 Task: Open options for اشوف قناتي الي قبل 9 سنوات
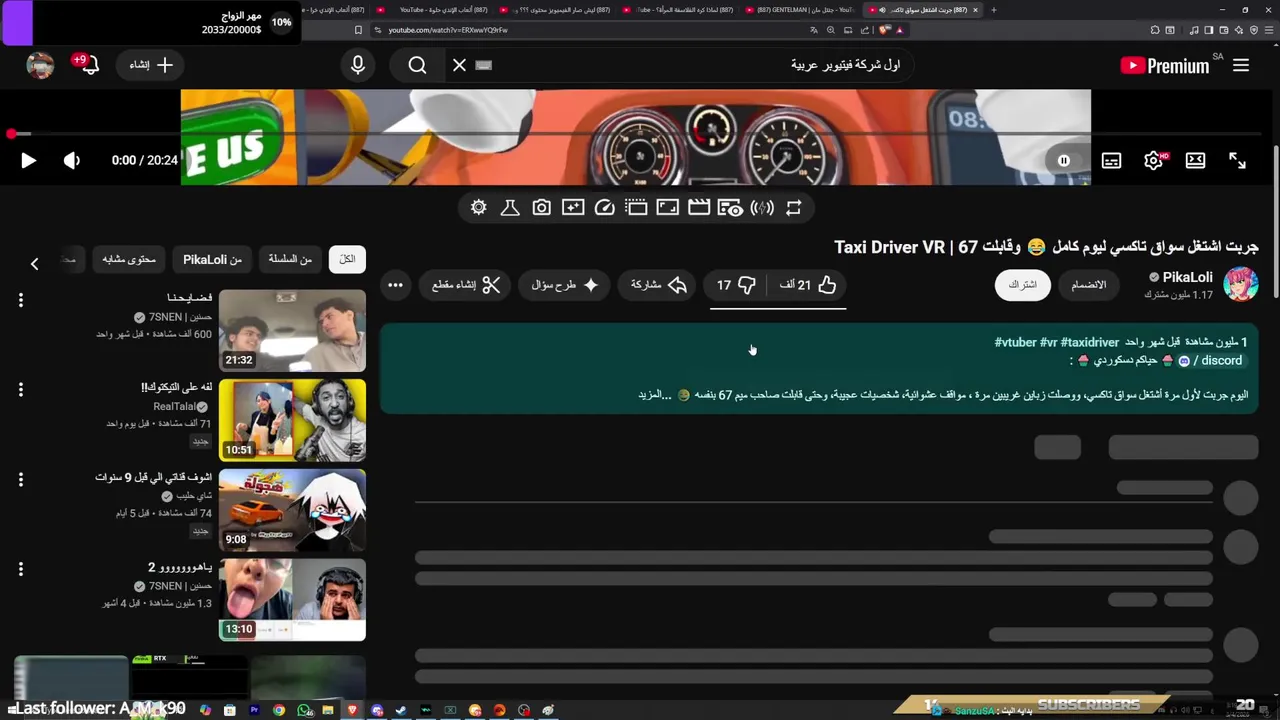(20, 479)
